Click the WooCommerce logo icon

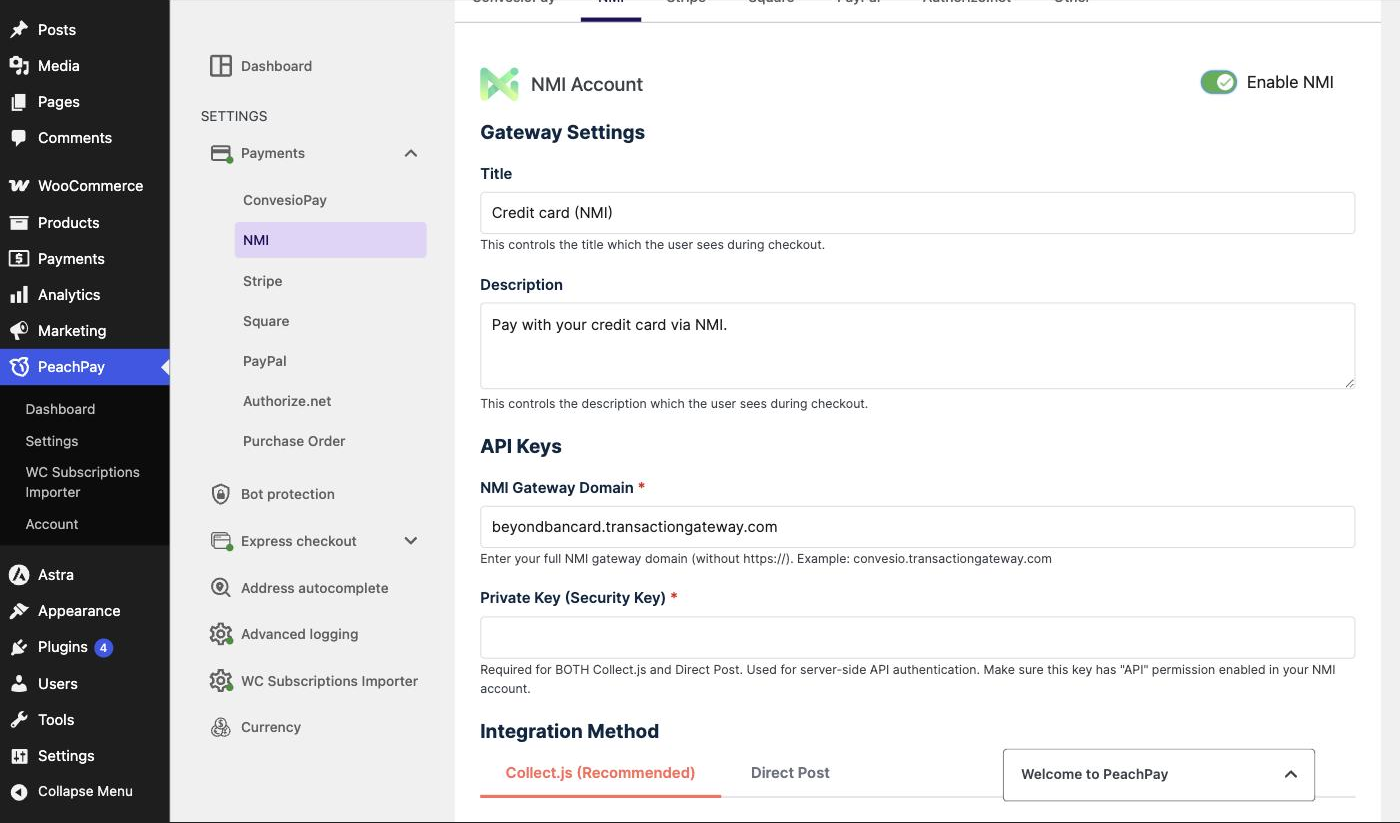[19, 186]
